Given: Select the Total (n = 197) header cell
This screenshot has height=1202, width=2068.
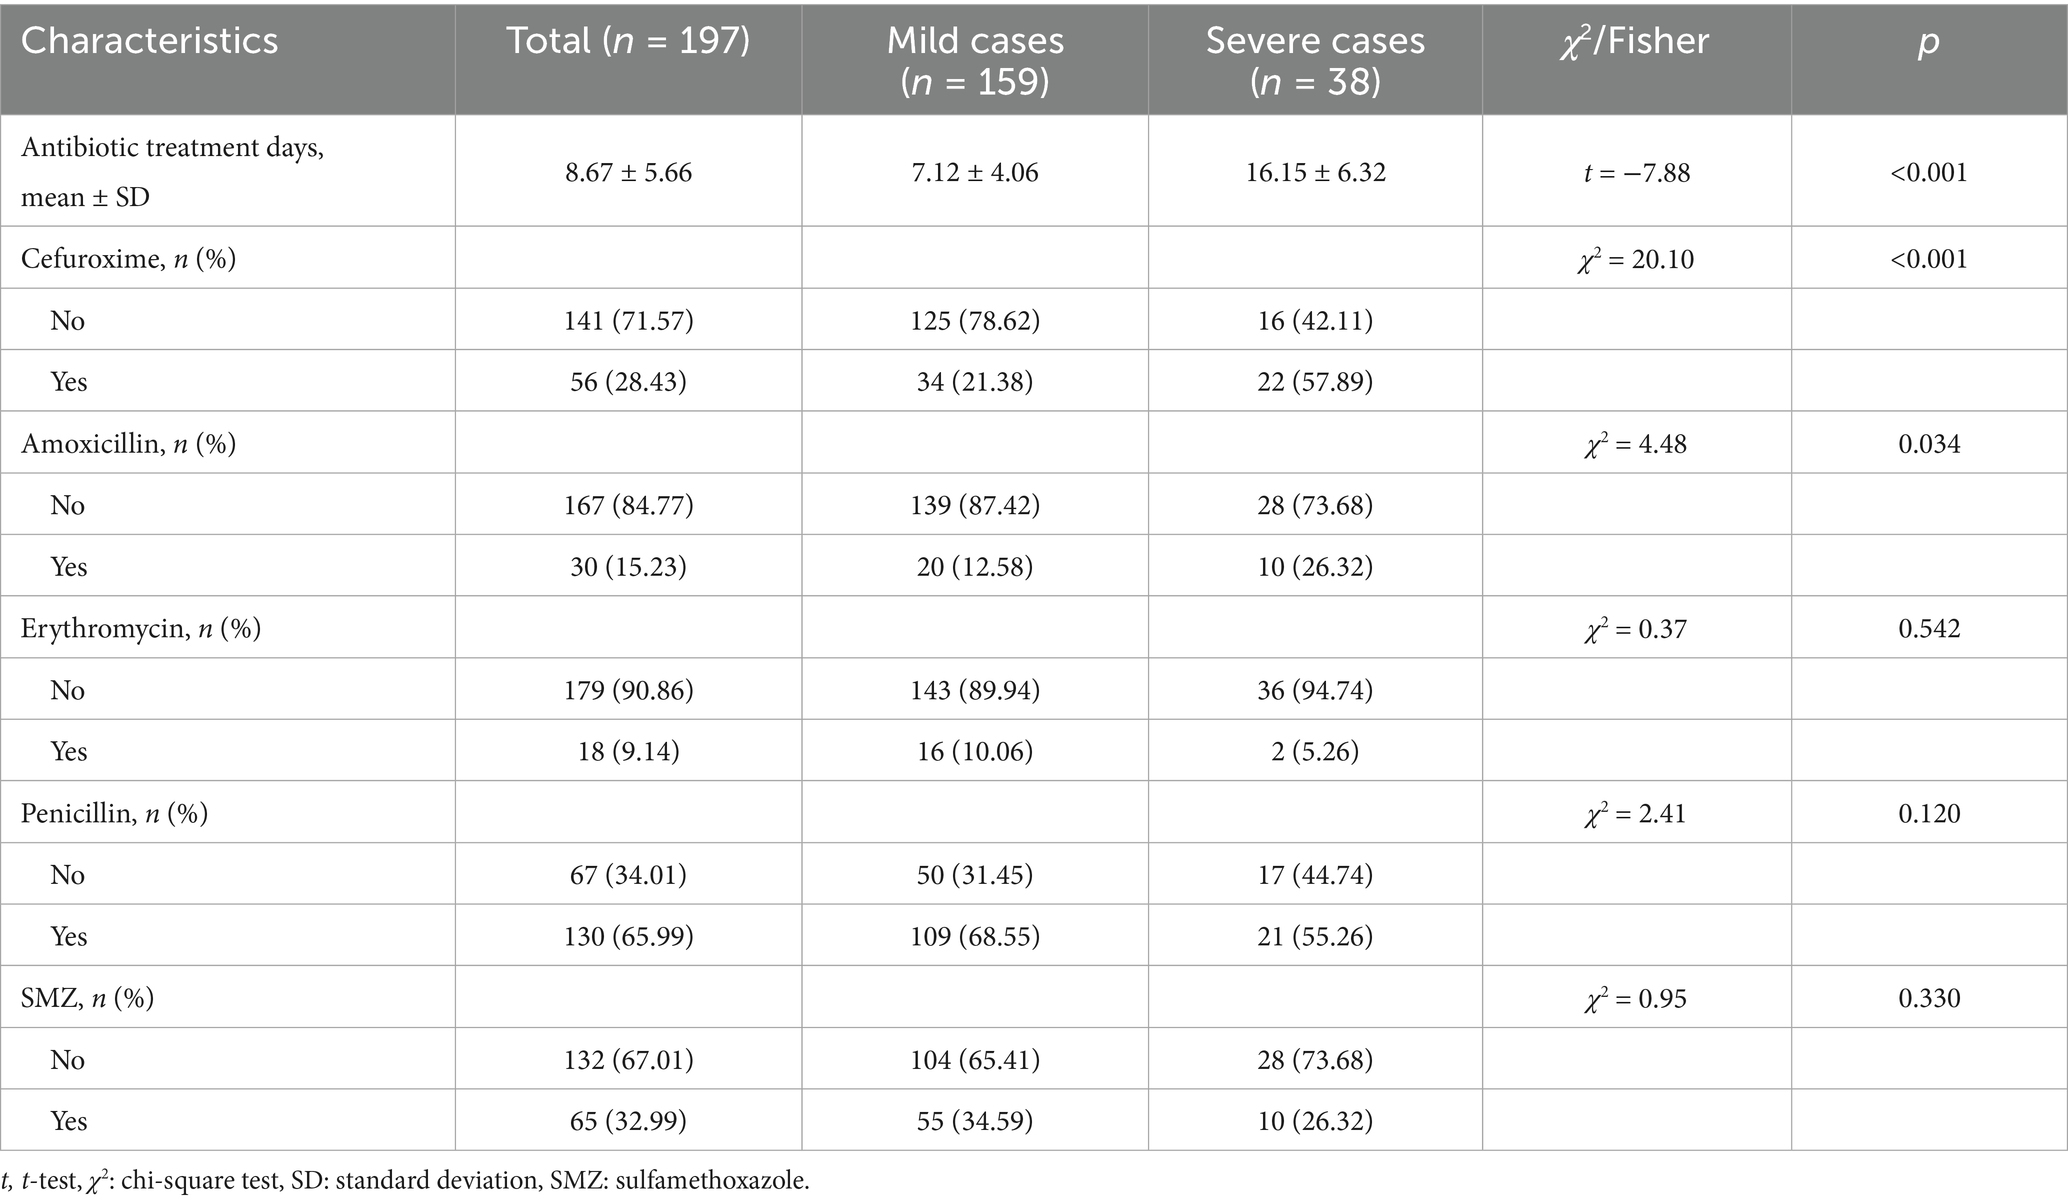Looking at the screenshot, I should click(x=628, y=41).
